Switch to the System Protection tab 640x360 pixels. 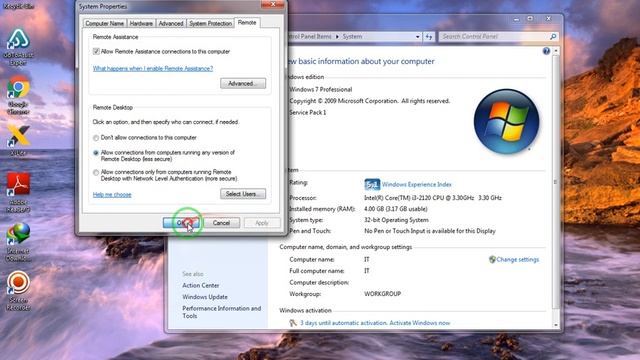point(210,24)
